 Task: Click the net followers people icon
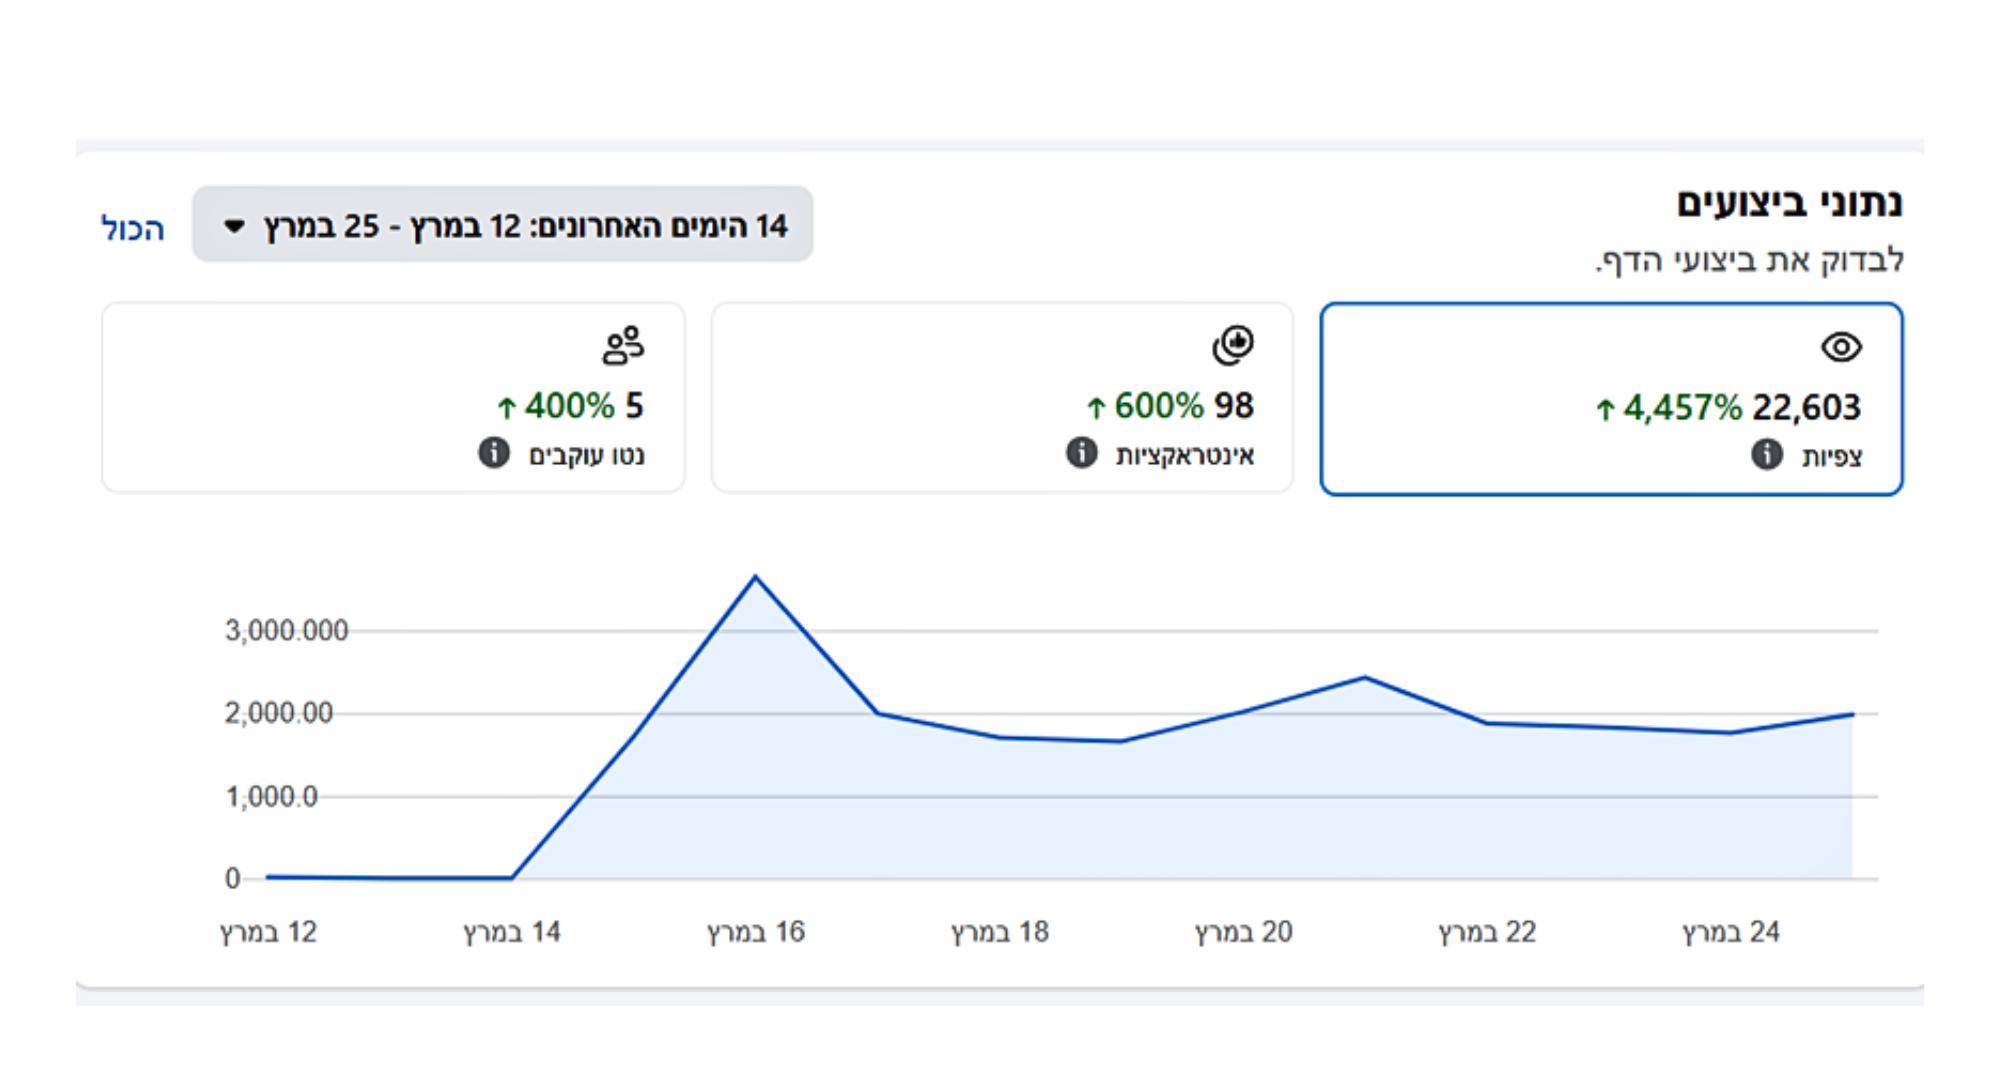623,345
